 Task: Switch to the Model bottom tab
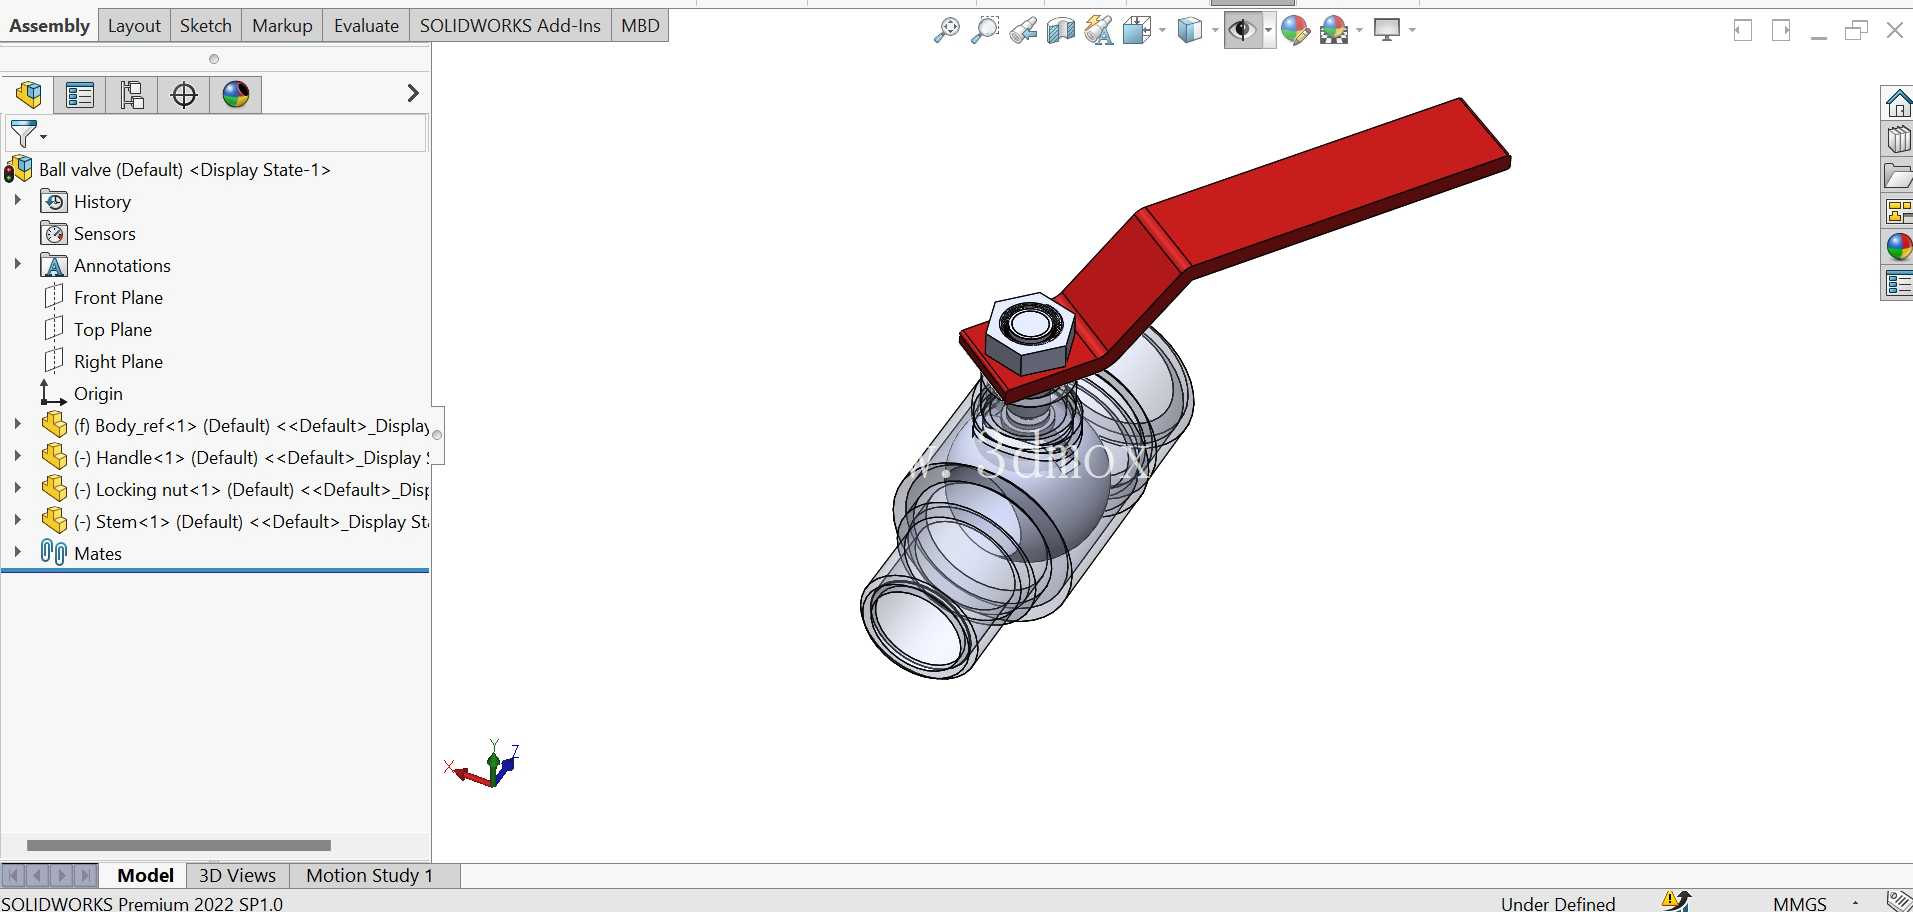[145, 875]
